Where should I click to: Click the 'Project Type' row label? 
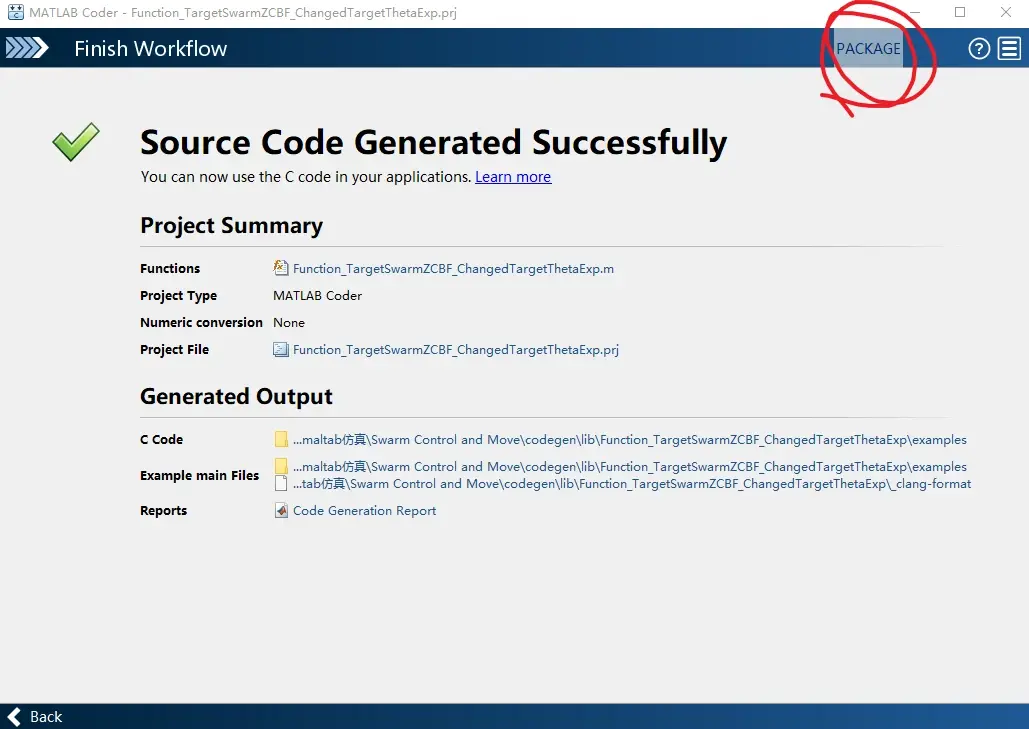click(178, 296)
